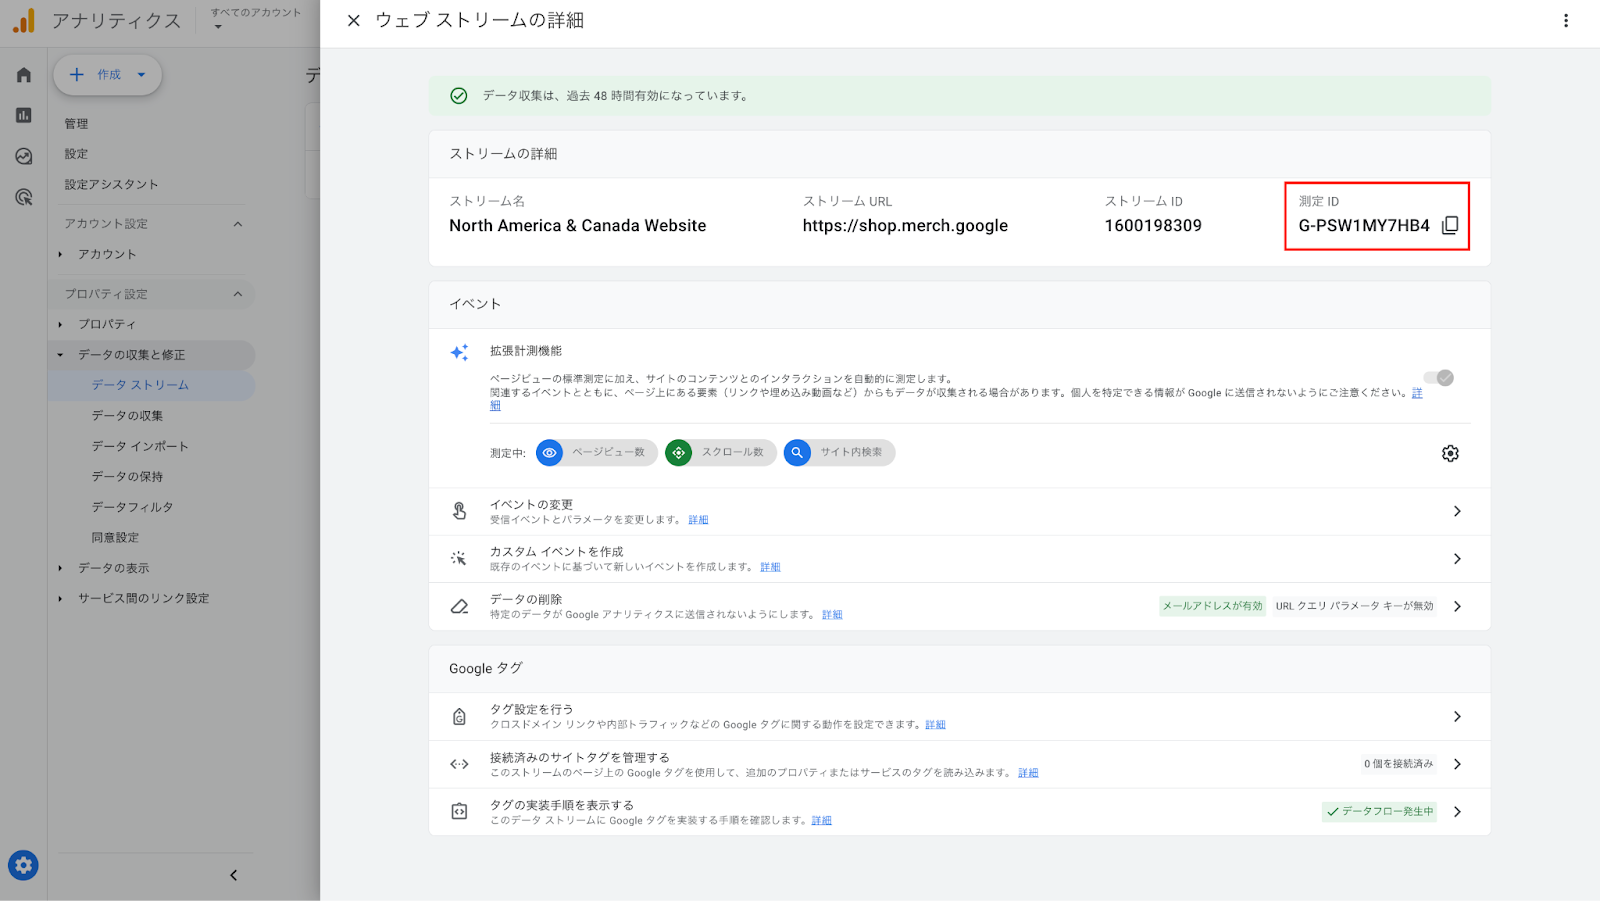The image size is (1600, 901).
Task: Click the stream URL https://shop.merch.google
Action: click(905, 226)
